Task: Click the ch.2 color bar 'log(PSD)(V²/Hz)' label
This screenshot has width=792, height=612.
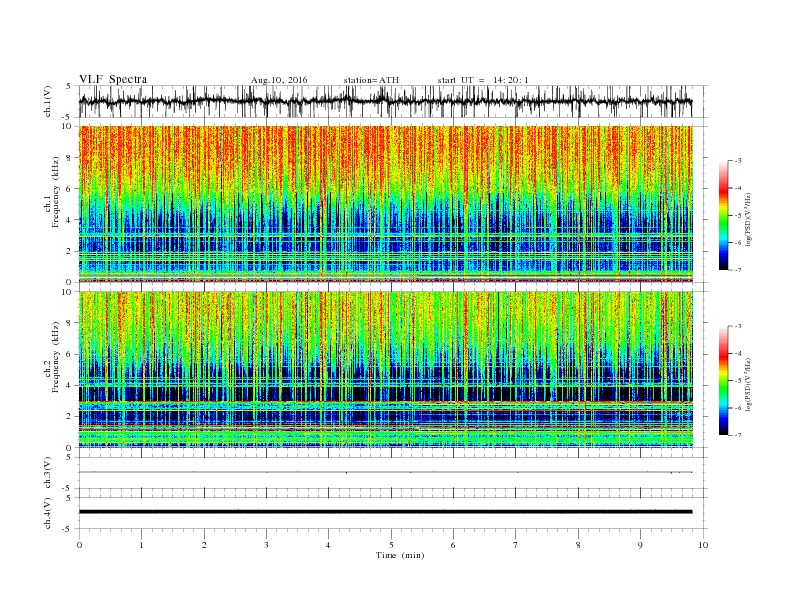Action: click(749, 384)
